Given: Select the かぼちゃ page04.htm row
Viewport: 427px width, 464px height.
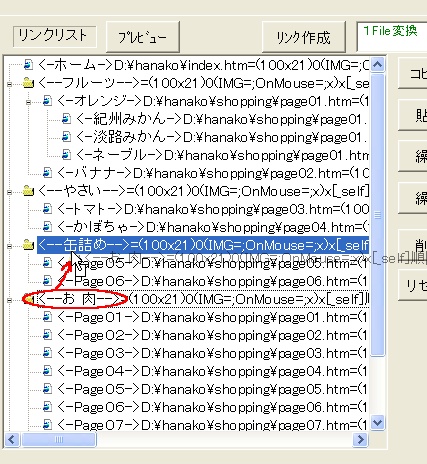Looking at the screenshot, I should [x=213, y=227].
